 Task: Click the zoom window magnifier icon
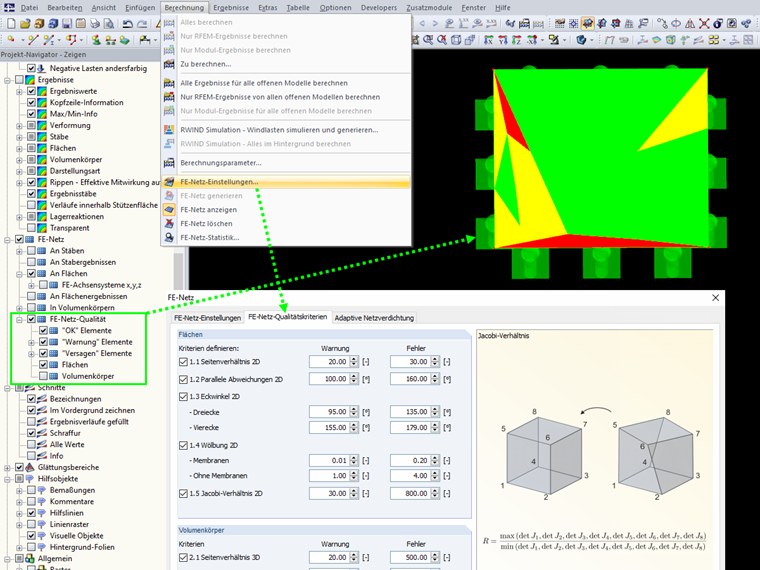pyautogui.click(x=428, y=40)
